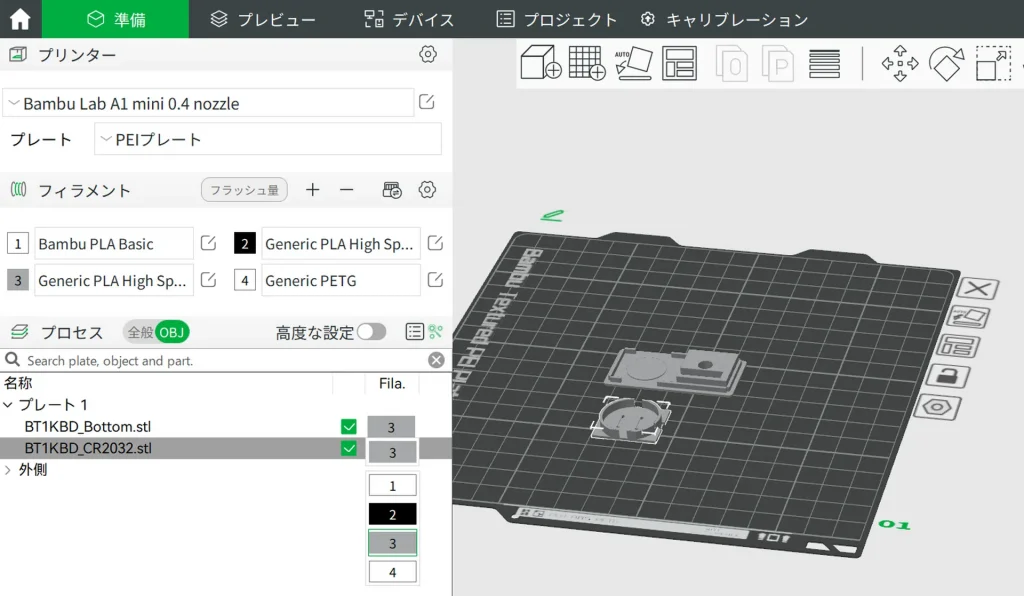Image resolution: width=1024 pixels, height=596 pixels.
Task: Open plate settings hexagon icon beside the build plate
Action: click(x=937, y=407)
